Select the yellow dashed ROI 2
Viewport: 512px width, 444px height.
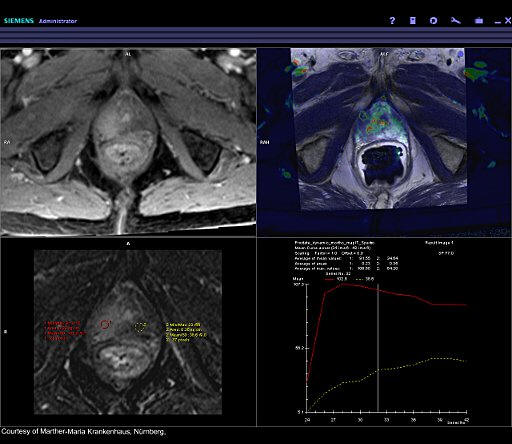tap(140, 327)
